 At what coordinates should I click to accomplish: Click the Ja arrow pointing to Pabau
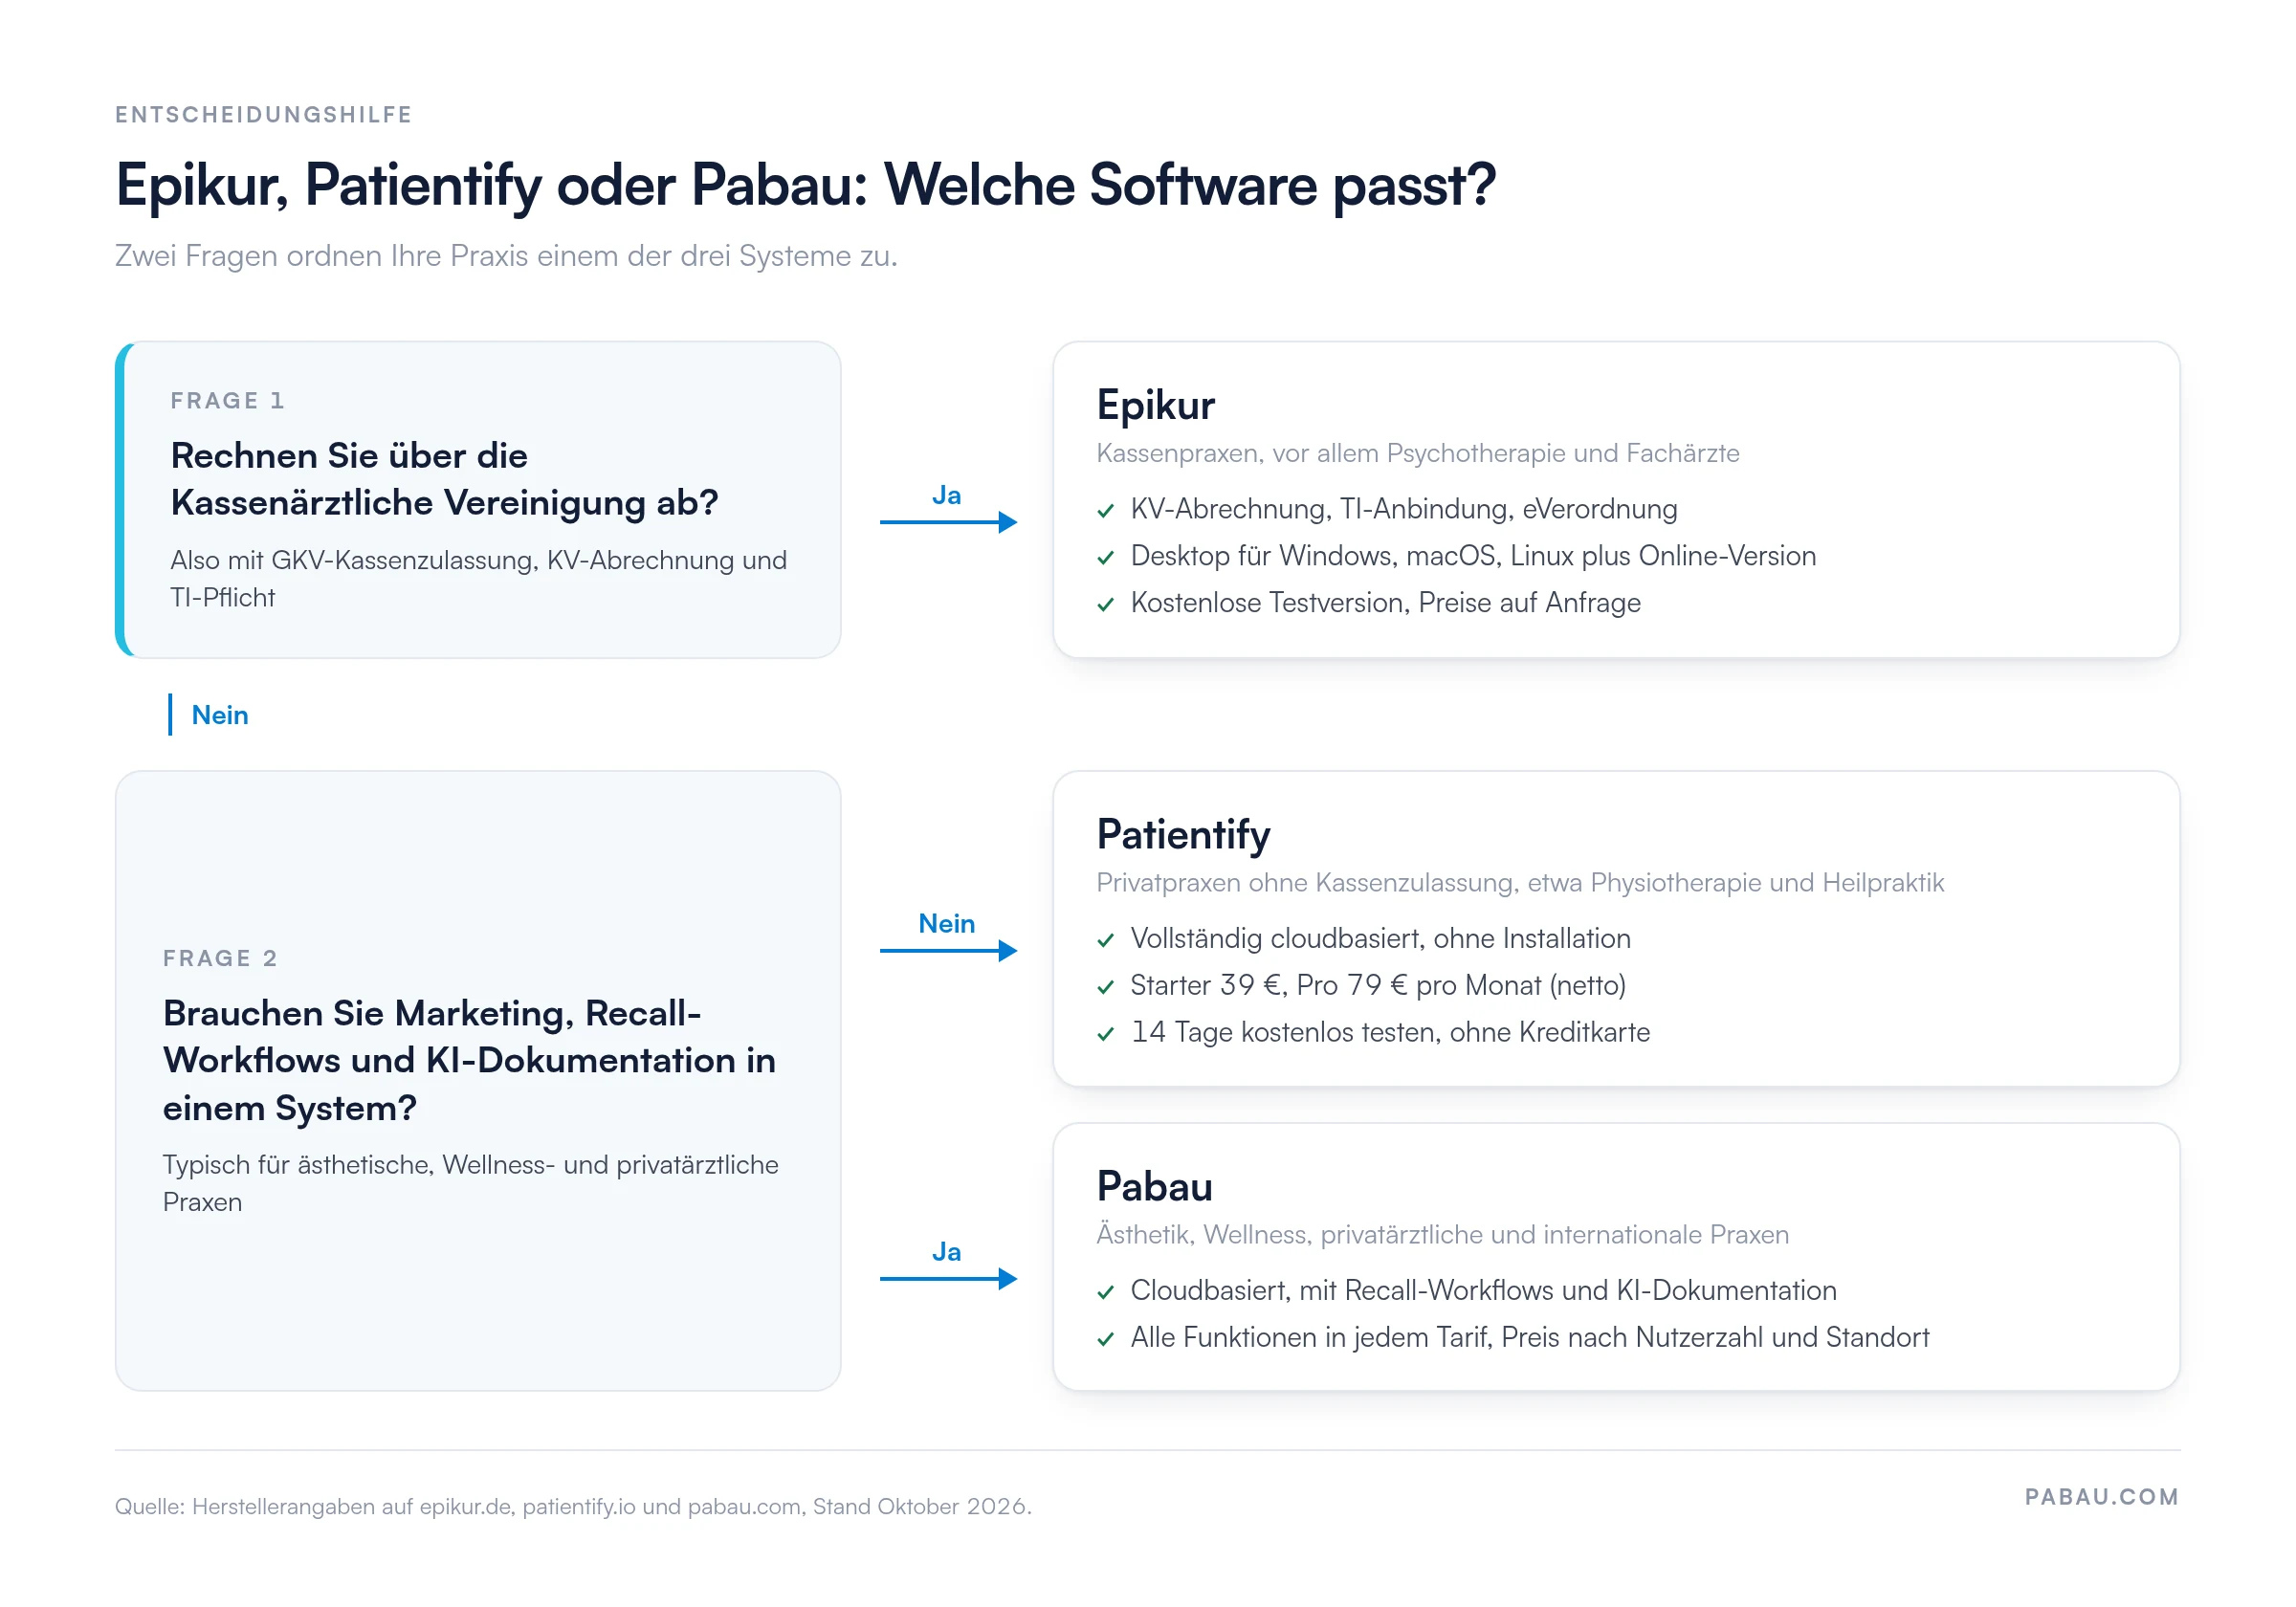948,1278
